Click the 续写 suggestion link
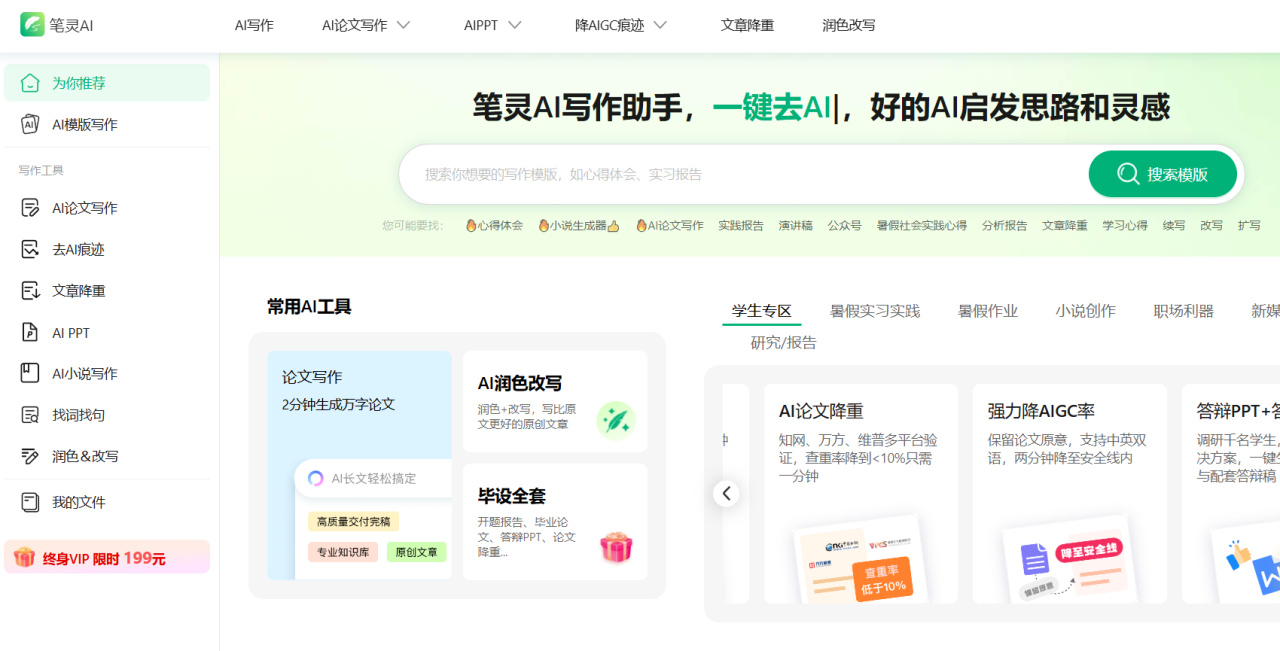 (1174, 226)
